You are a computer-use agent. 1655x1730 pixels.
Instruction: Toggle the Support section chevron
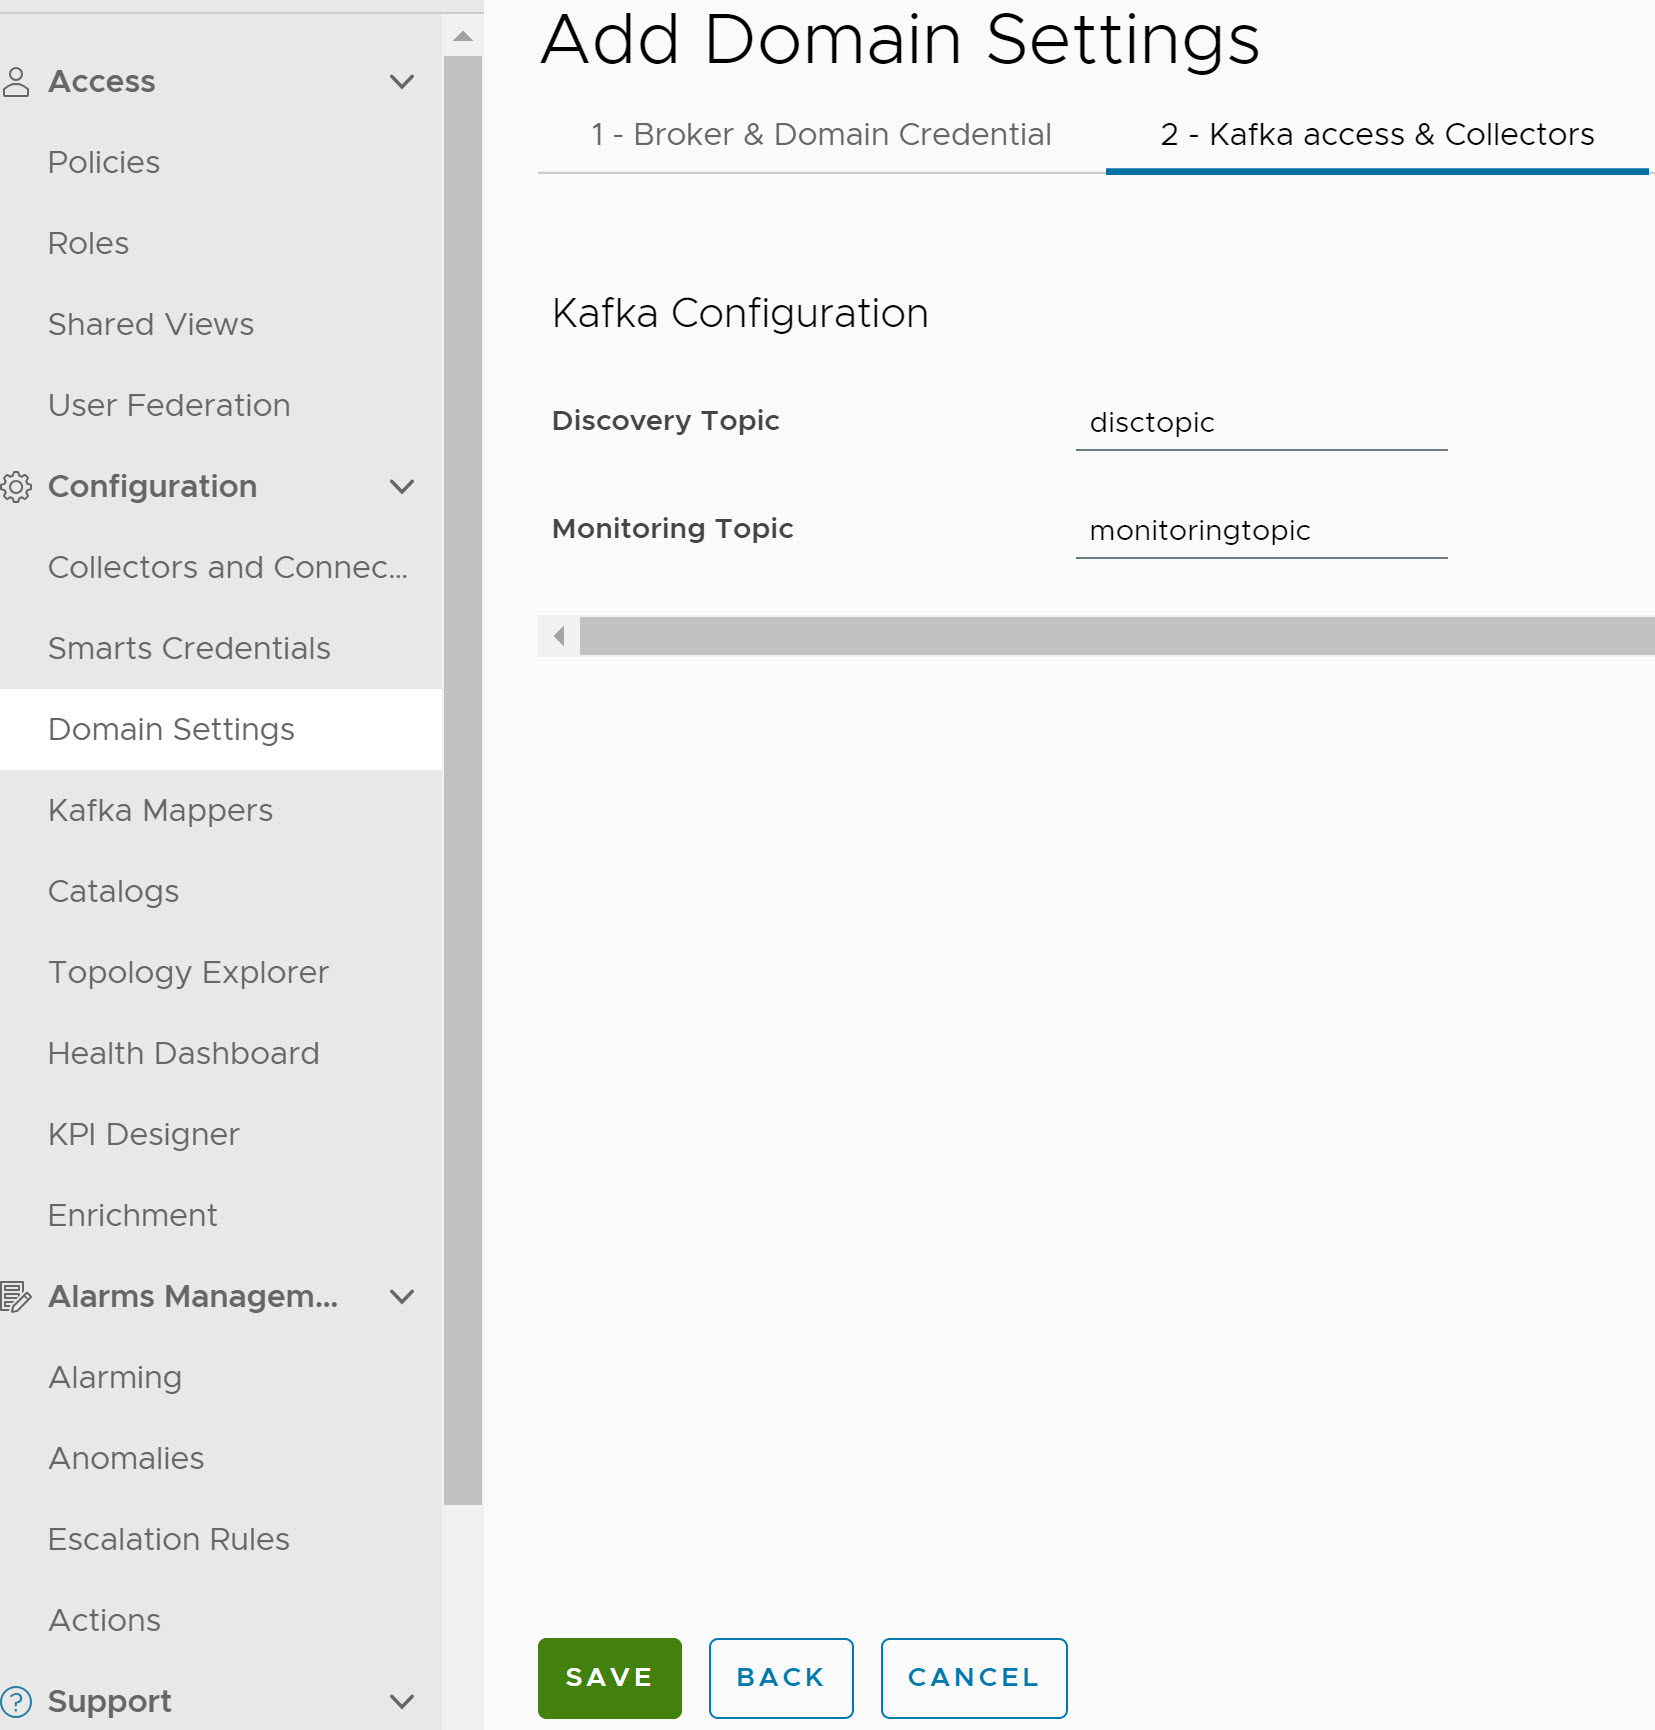(402, 1702)
